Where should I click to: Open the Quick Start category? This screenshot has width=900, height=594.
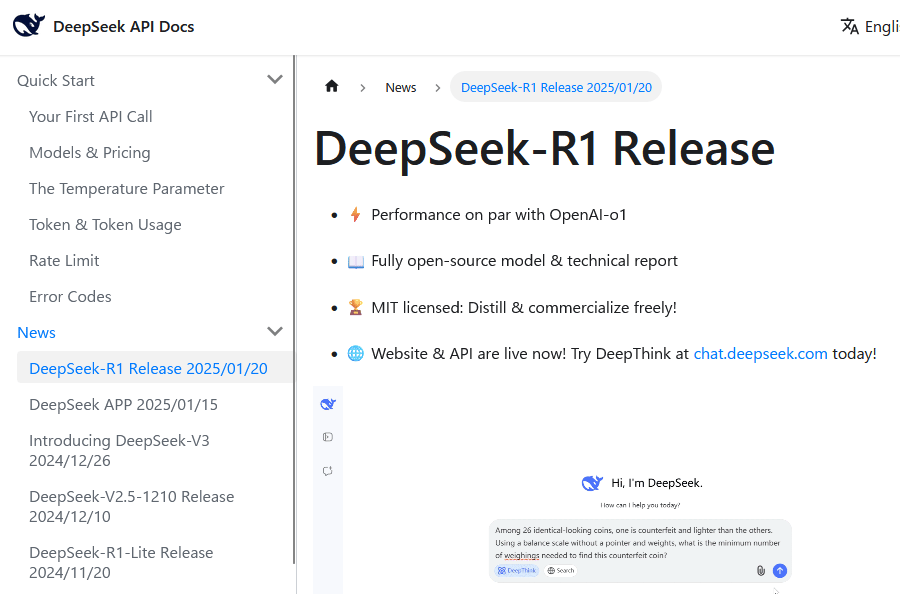tap(56, 80)
